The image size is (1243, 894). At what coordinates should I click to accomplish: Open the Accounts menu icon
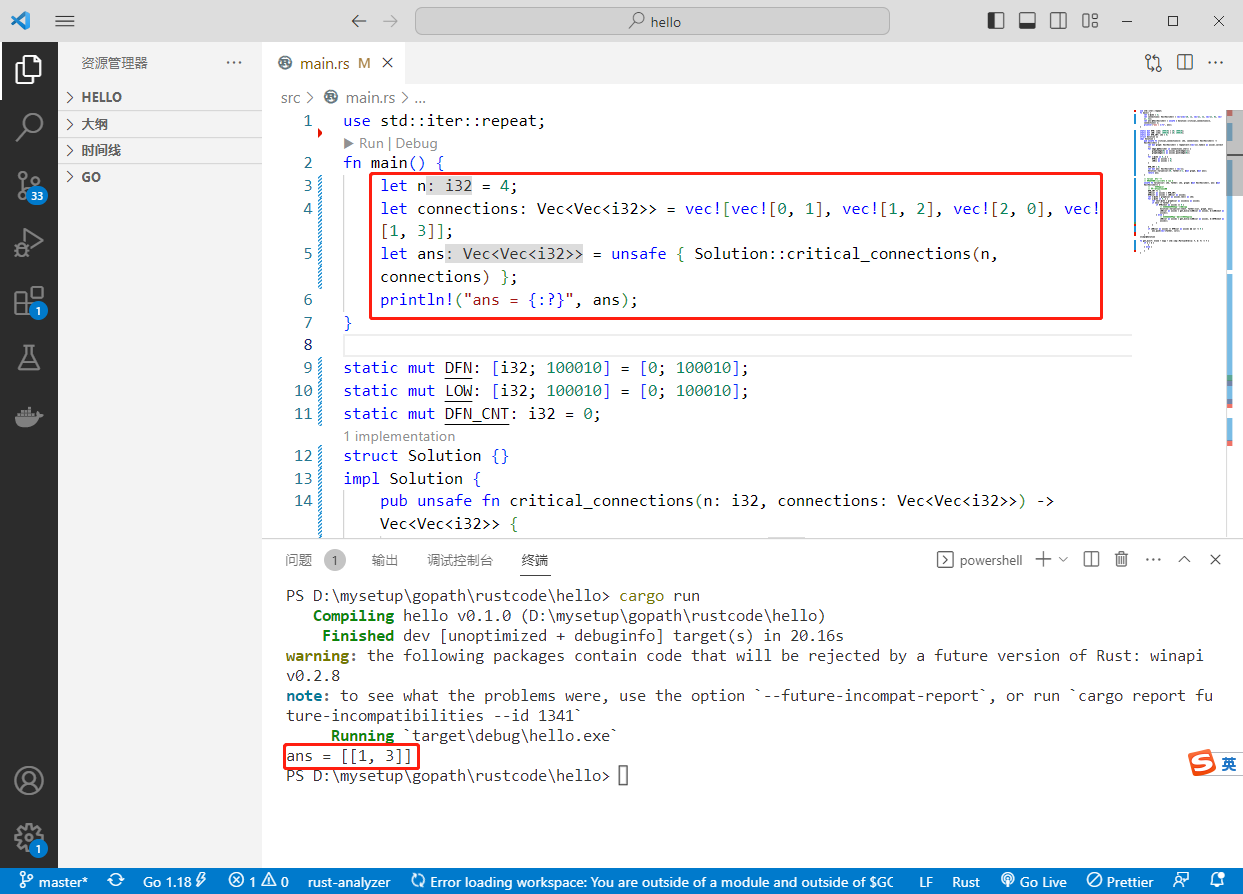[x=29, y=780]
